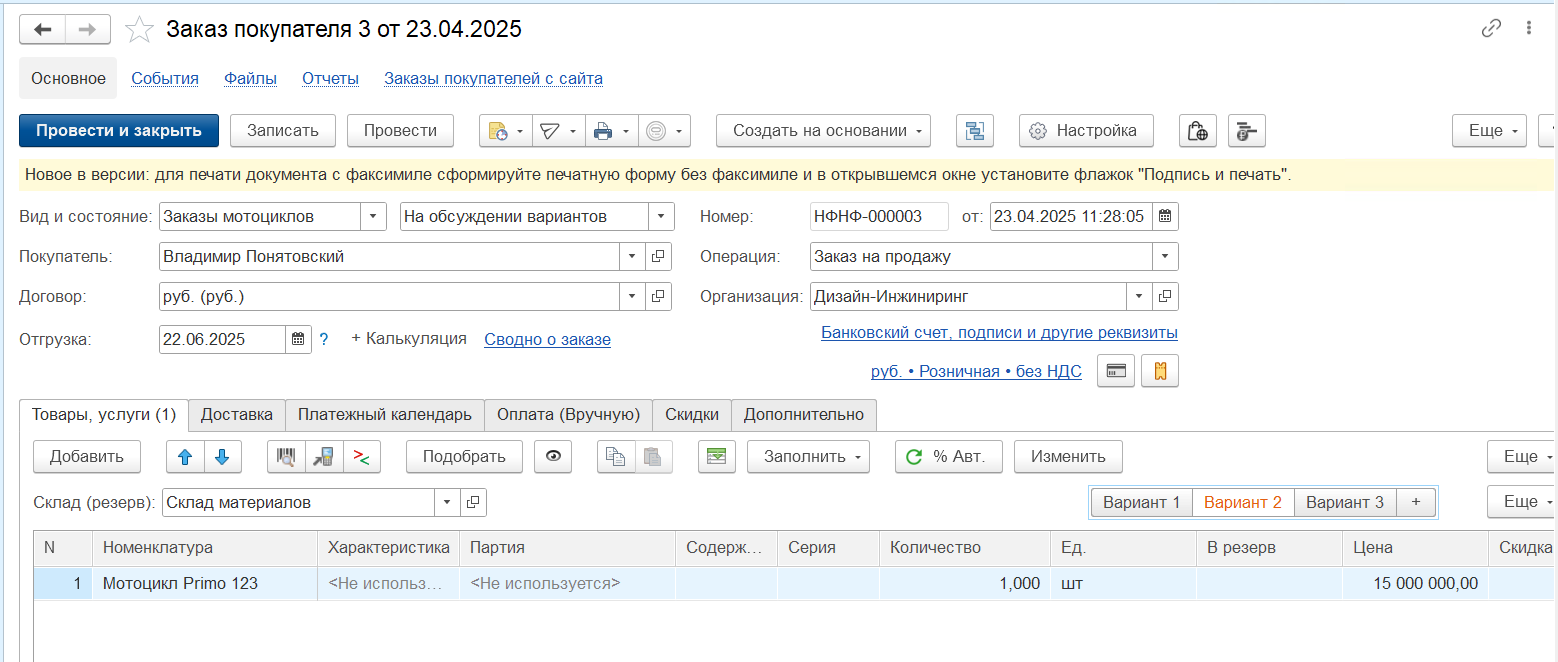Click the Записать button
Screen dimensions: 1558x662
coord(283,131)
